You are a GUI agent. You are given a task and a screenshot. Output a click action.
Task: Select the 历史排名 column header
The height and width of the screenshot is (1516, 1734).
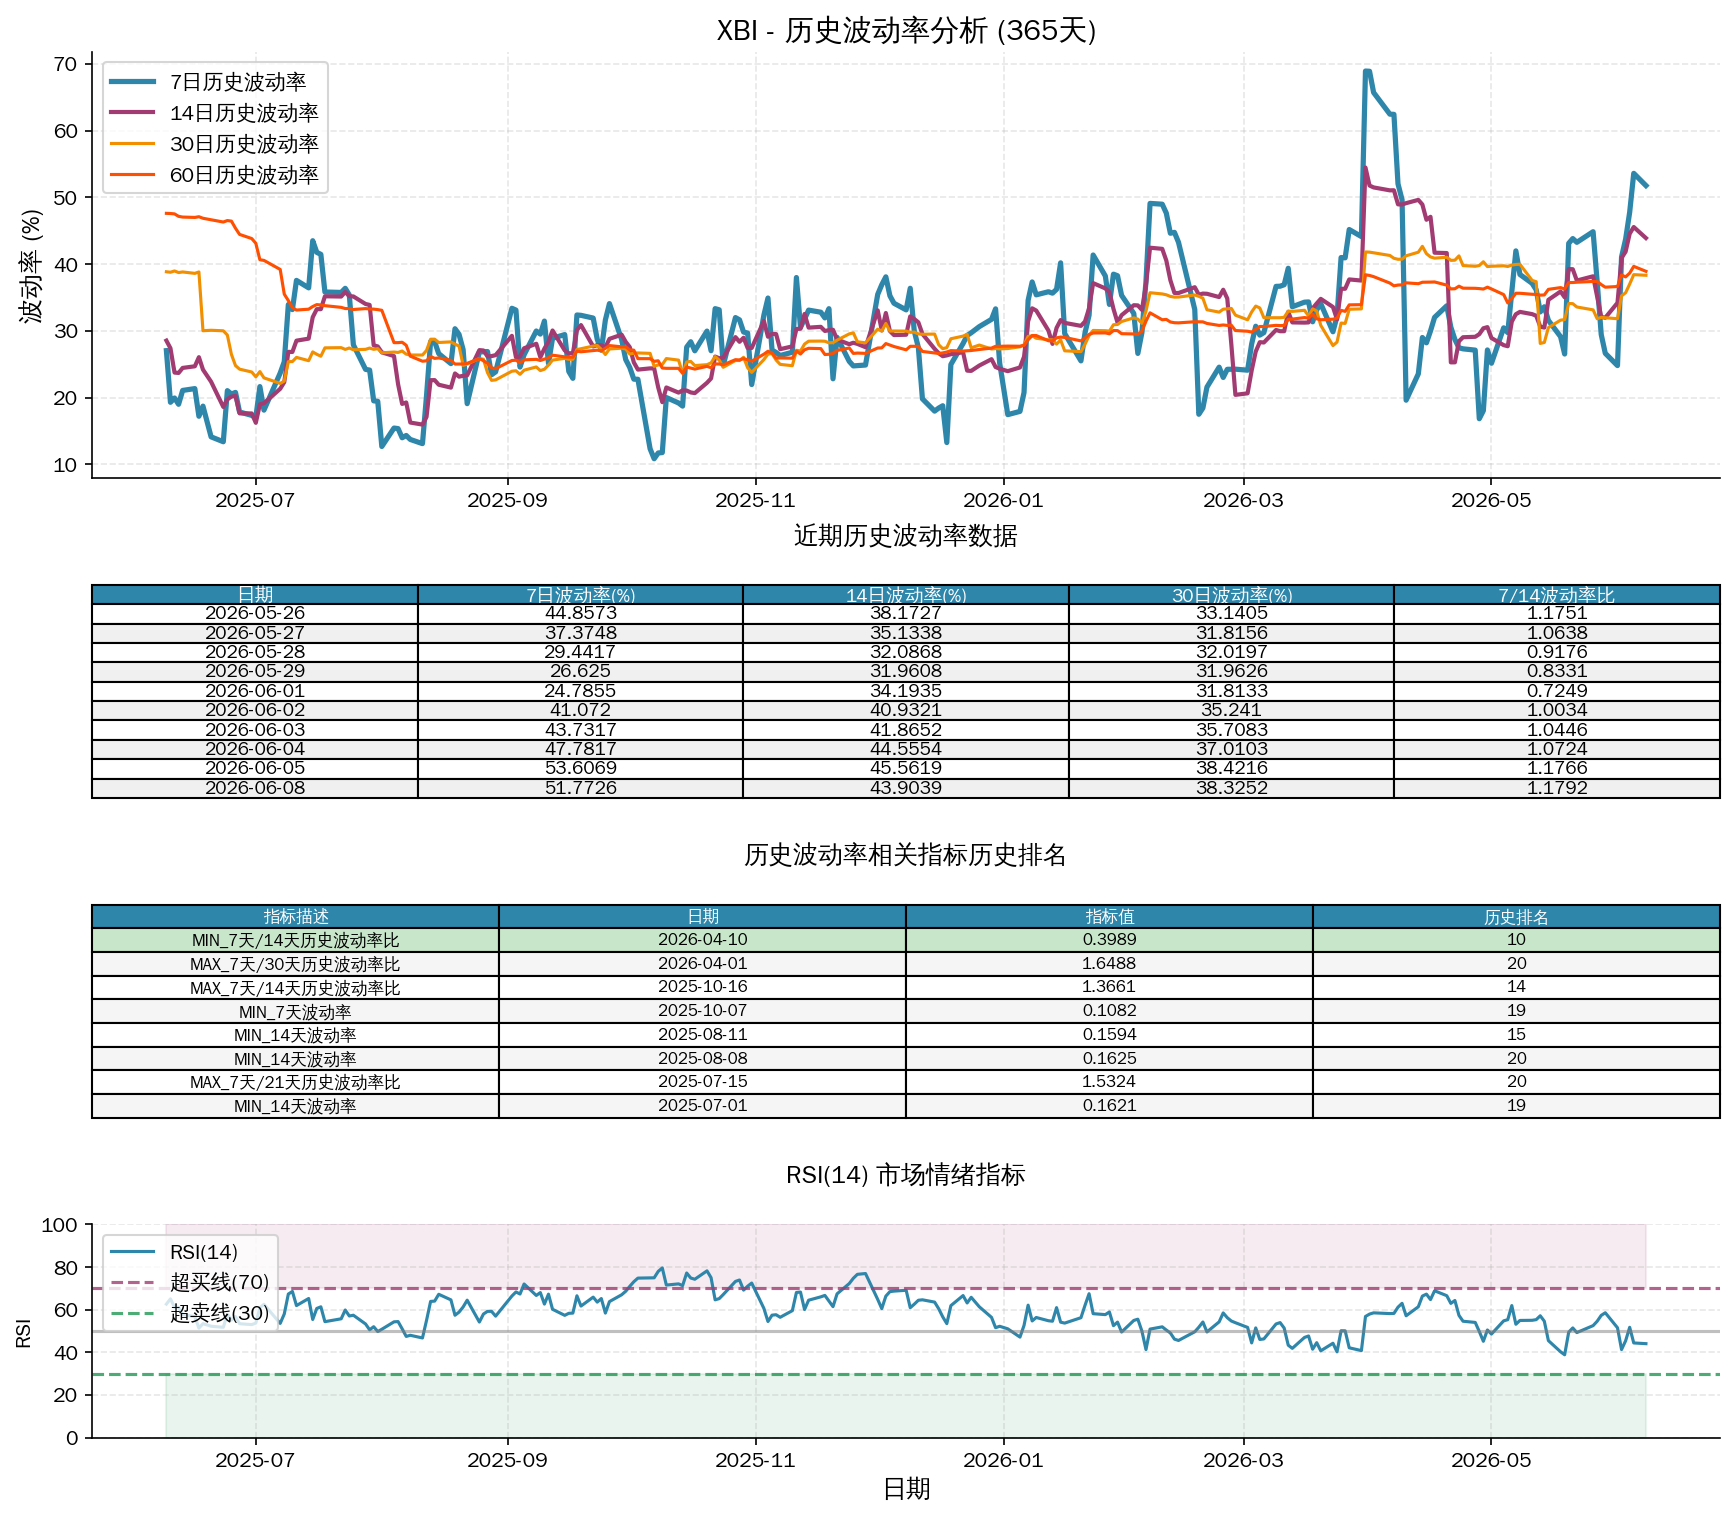point(1516,917)
